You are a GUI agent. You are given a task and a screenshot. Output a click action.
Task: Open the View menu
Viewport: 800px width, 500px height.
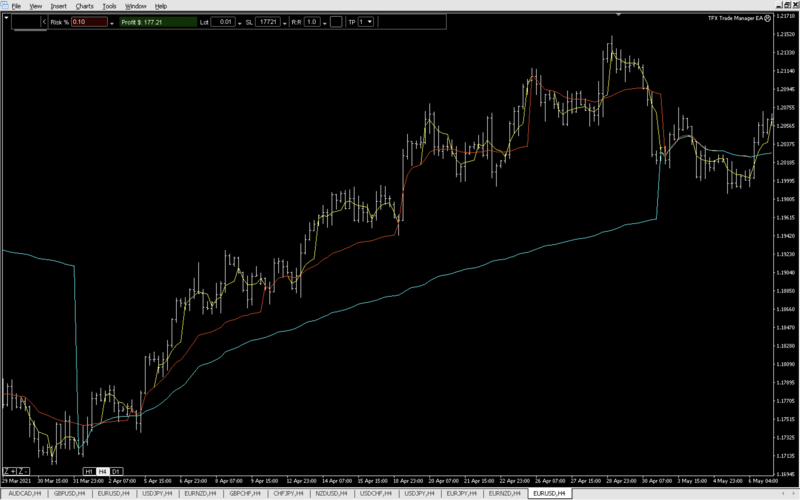click(36, 6)
